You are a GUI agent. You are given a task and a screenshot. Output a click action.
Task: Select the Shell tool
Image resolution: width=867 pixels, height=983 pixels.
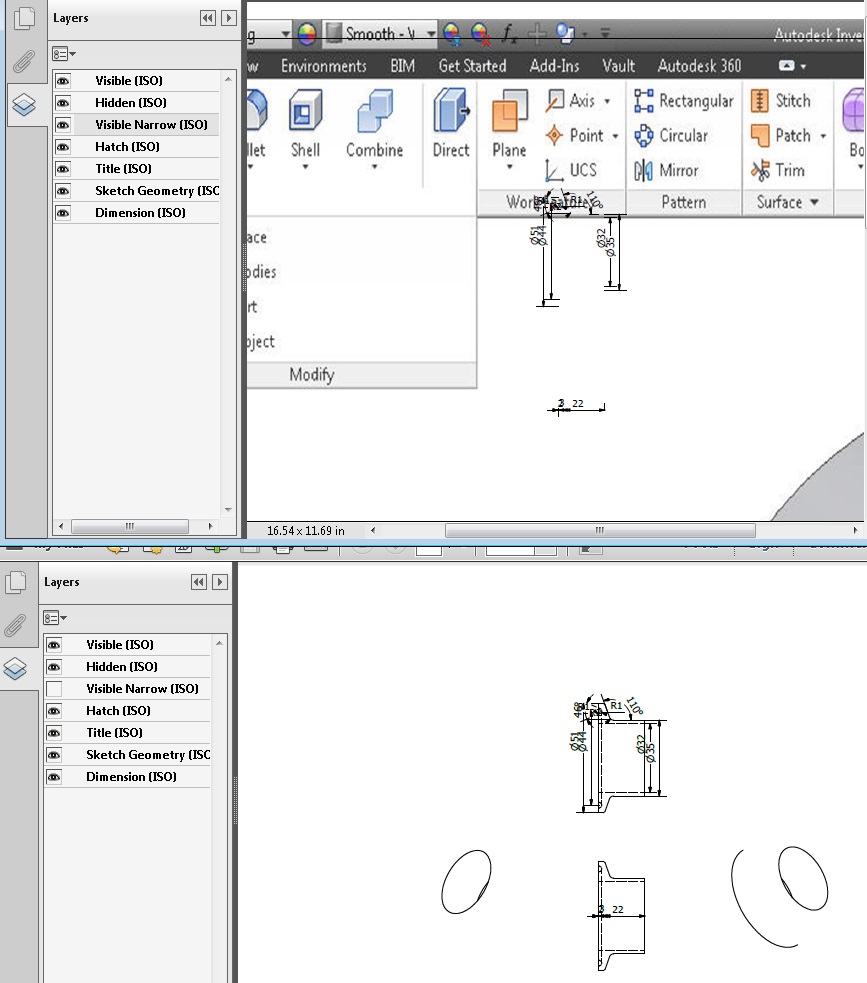tap(305, 122)
